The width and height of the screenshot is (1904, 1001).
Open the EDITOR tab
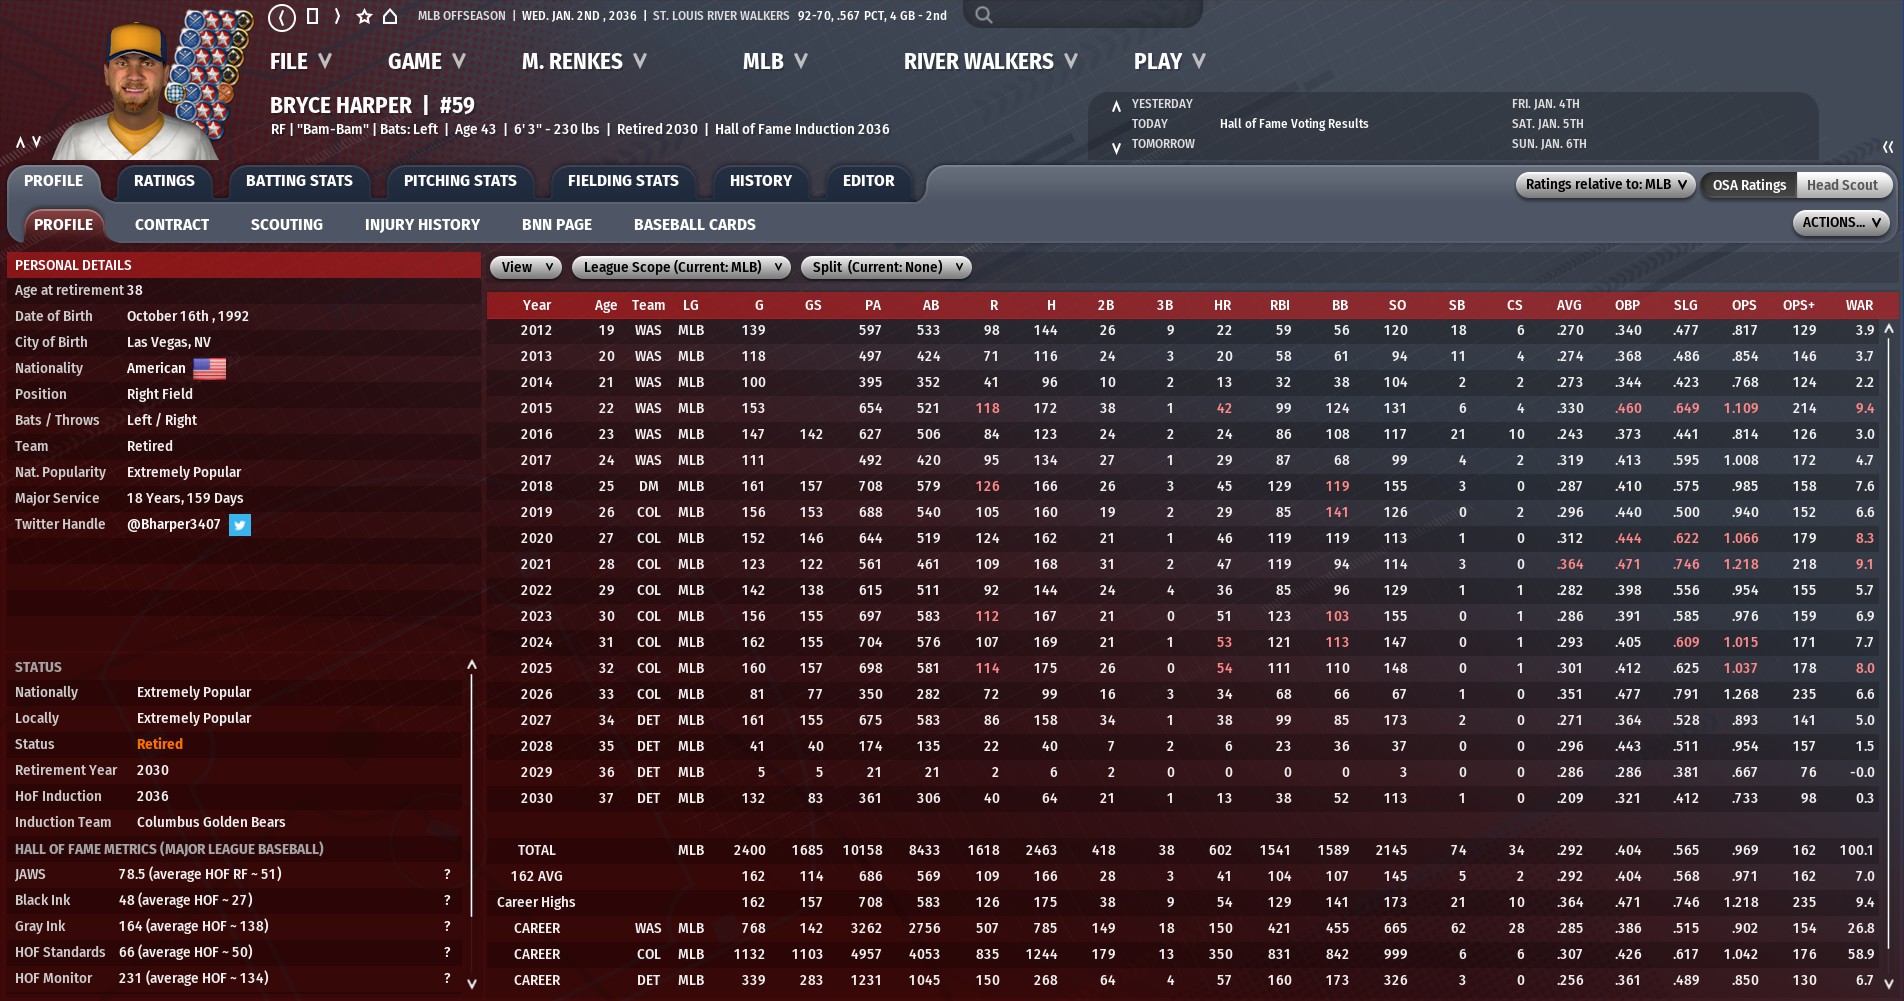point(869,181)
